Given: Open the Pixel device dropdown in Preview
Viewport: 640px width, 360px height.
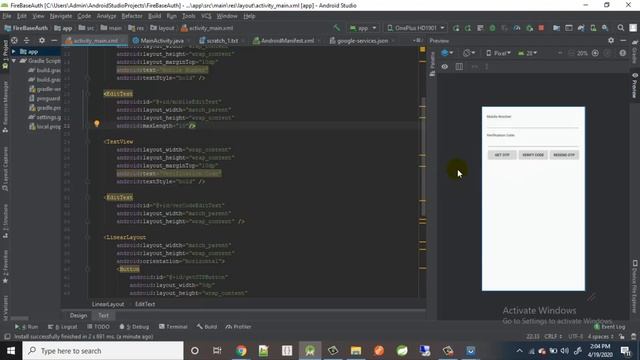Looking at the screenshot, I should click(x=498, y=53).
